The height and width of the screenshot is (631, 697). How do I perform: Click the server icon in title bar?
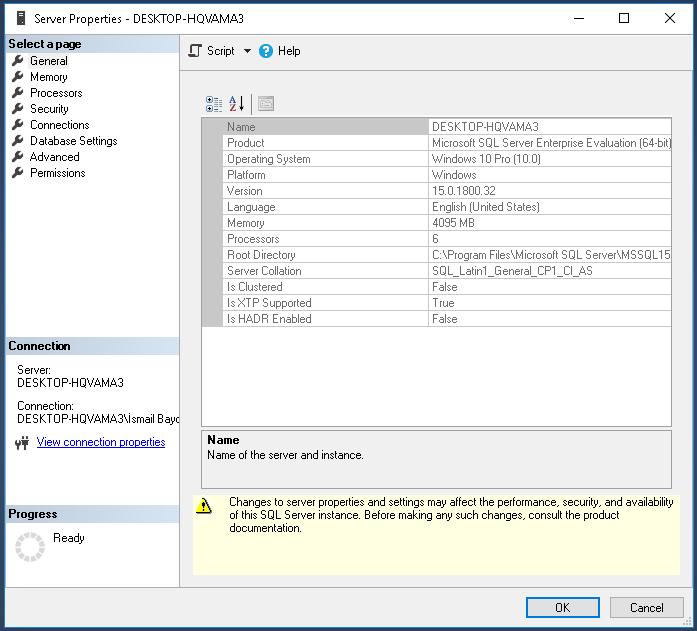tap(20, 18)
